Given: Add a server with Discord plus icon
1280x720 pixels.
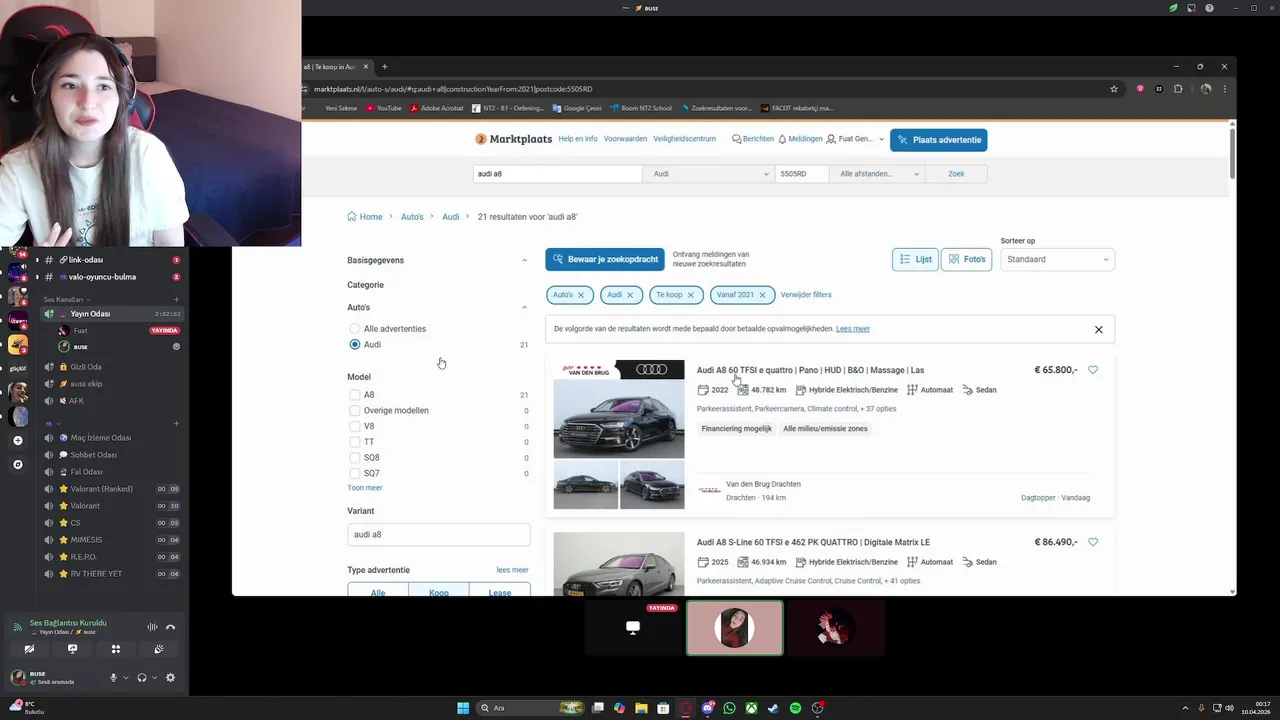Looking at the screenshot, I should click(x=17, y=441).
